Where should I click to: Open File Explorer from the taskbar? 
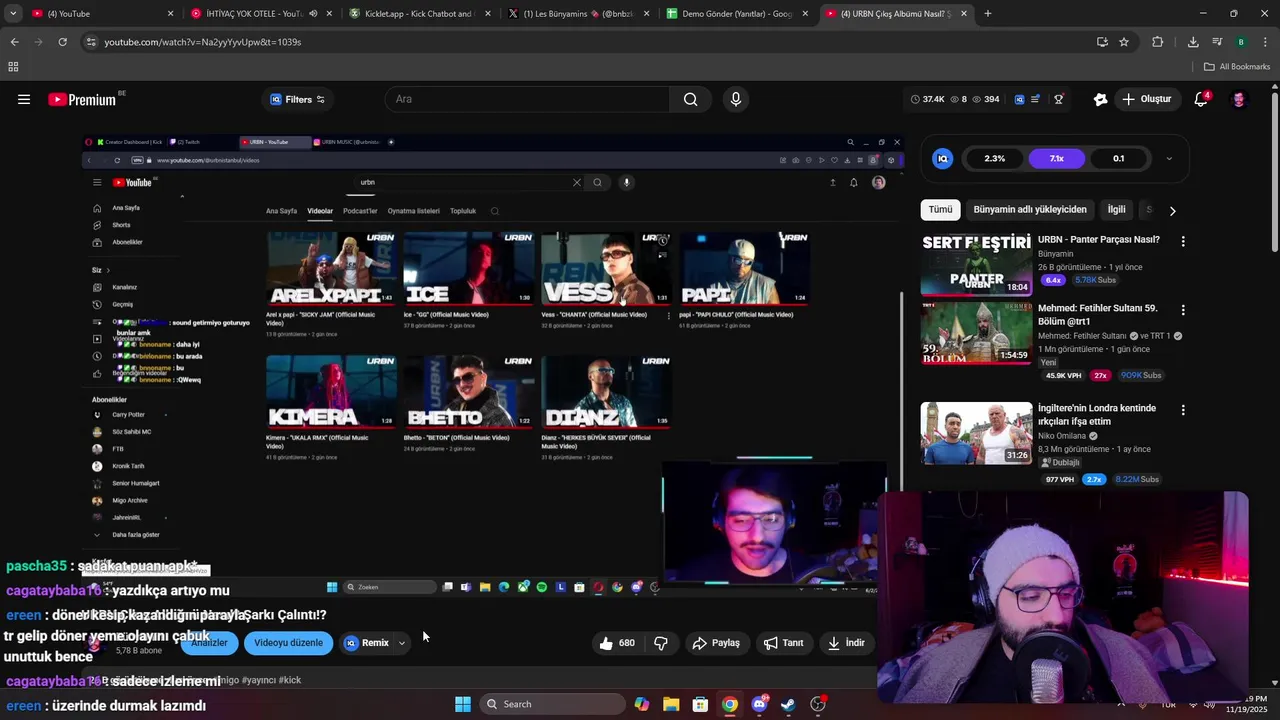click(x=671, y=704)
